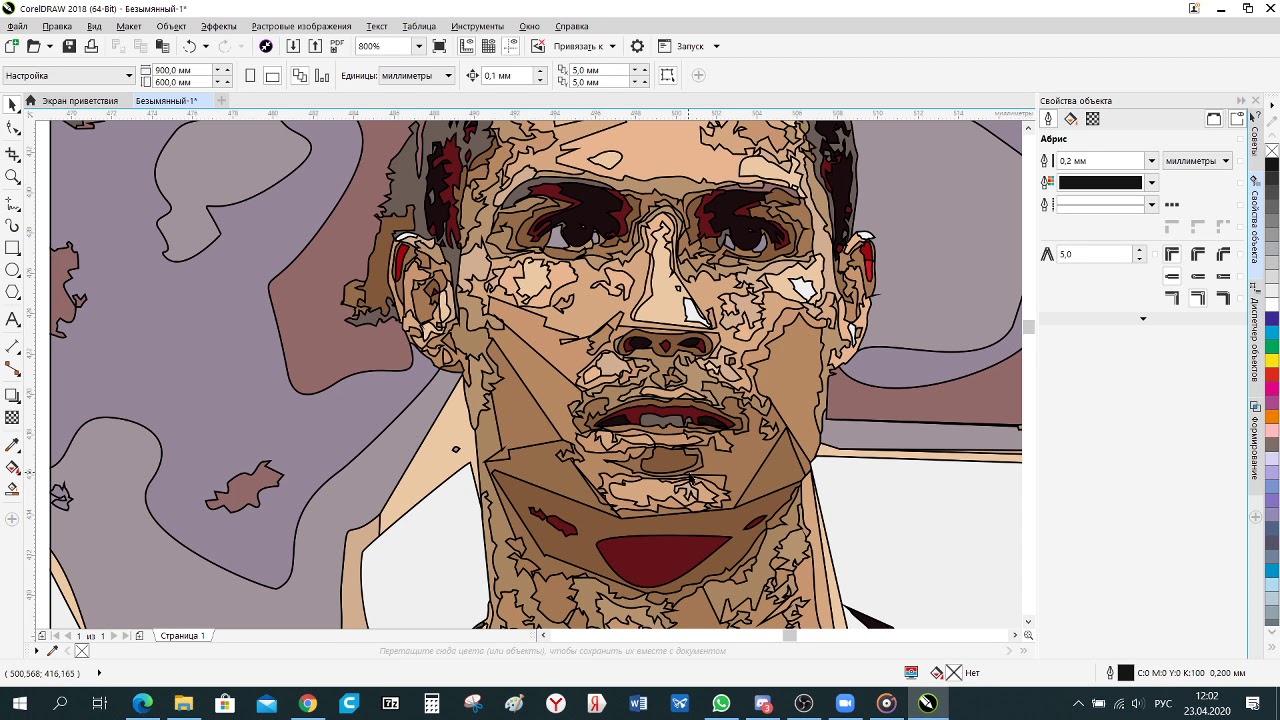Open the outline color dropdown
The height and width of the screenshot is (720, 1280).
pyautogui.click(x=1151, y=183)
